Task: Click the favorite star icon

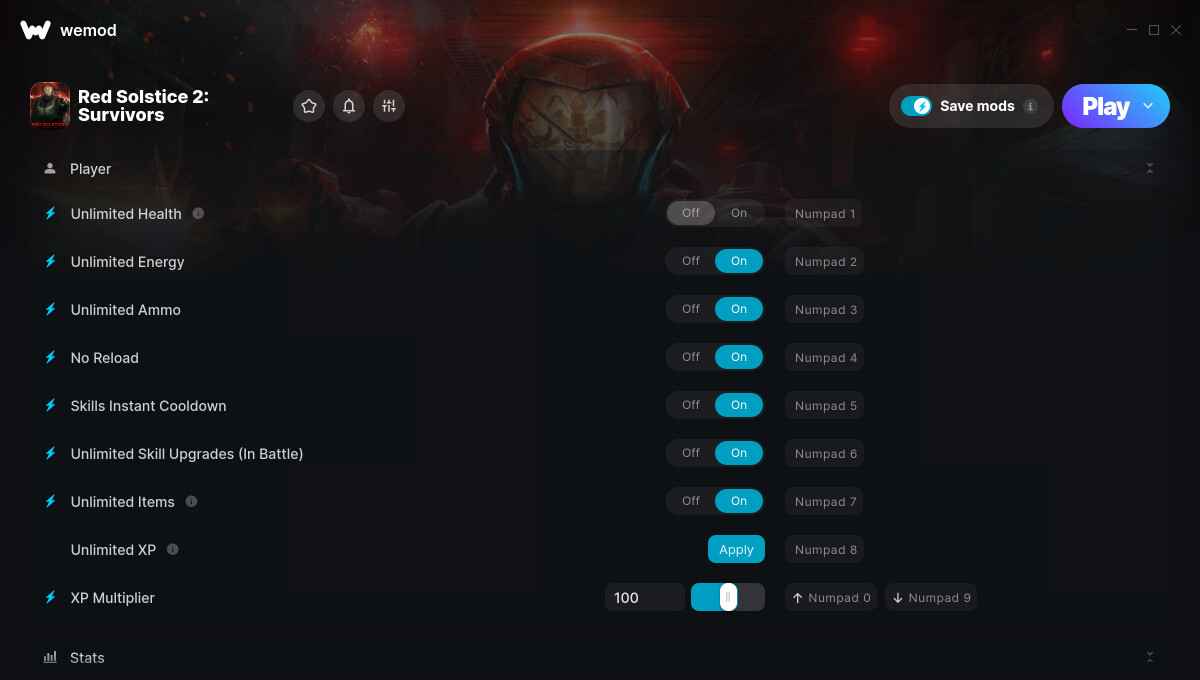Action: 309,106
